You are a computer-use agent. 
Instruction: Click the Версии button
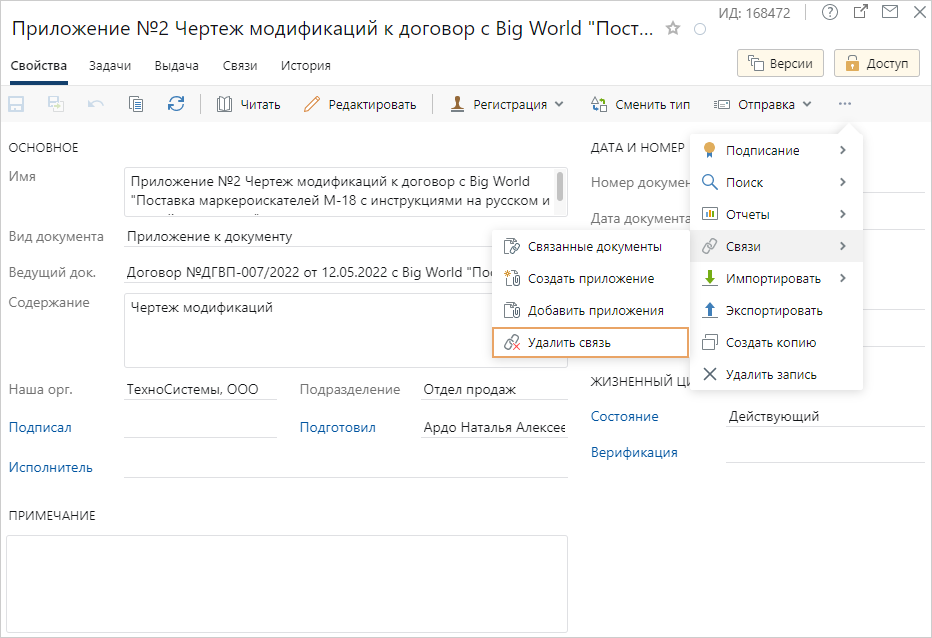[x=780, y=63]
